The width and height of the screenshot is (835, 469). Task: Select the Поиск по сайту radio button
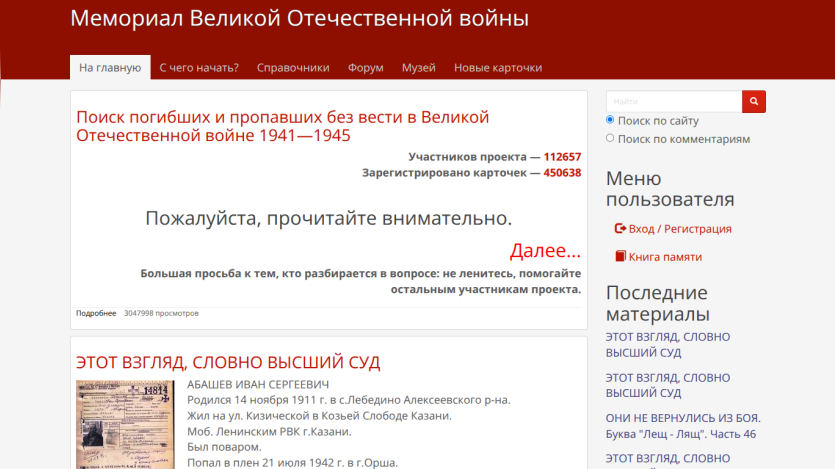click(x=610, y=120)
